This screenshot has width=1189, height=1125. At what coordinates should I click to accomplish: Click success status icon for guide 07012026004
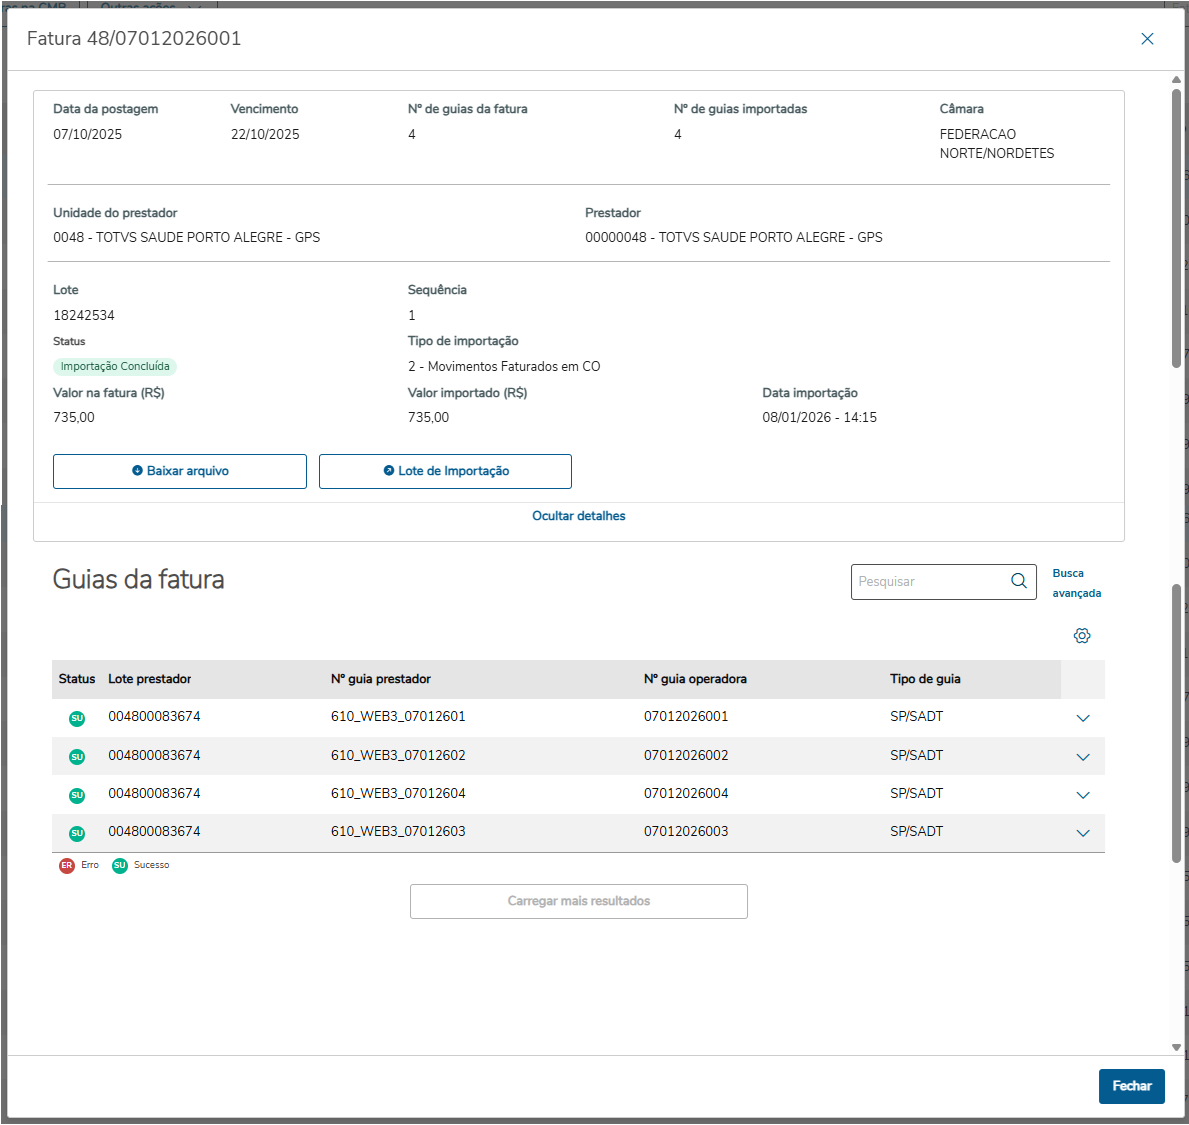pos(77,795)
